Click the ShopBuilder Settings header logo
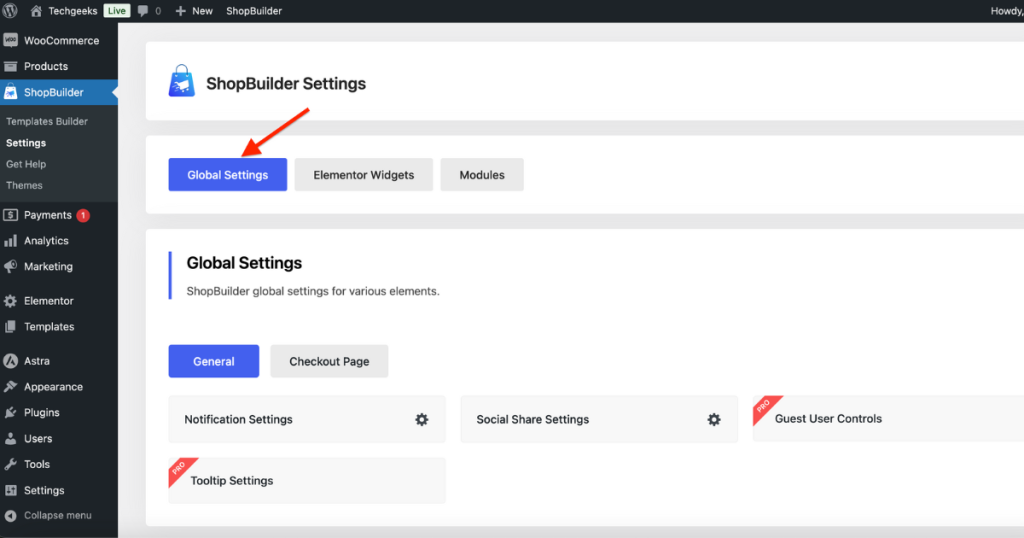The width and height of the screenshot is (1024, 538). coord(182,81)
